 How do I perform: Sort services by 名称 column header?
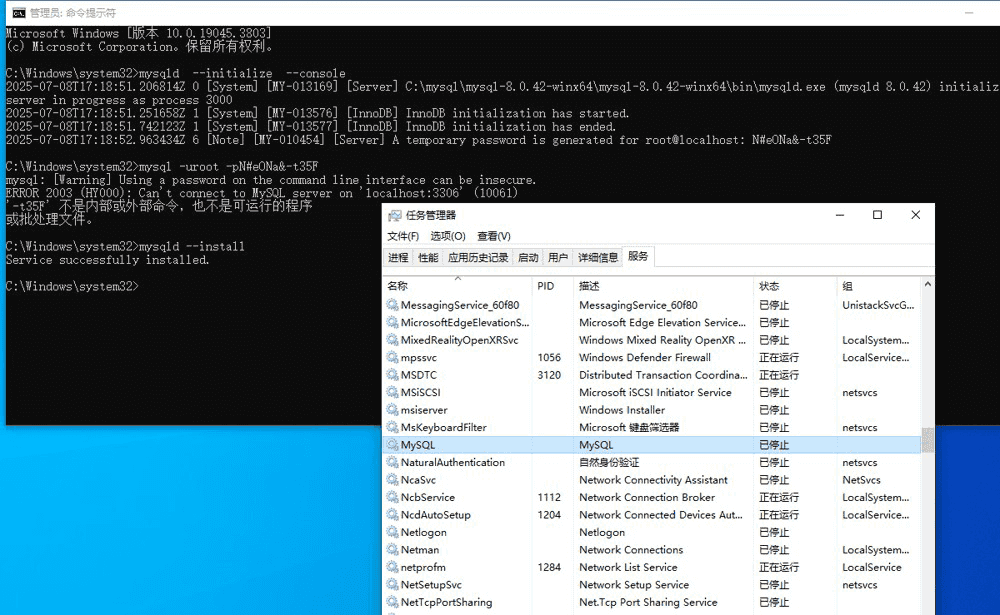(457, 286)
